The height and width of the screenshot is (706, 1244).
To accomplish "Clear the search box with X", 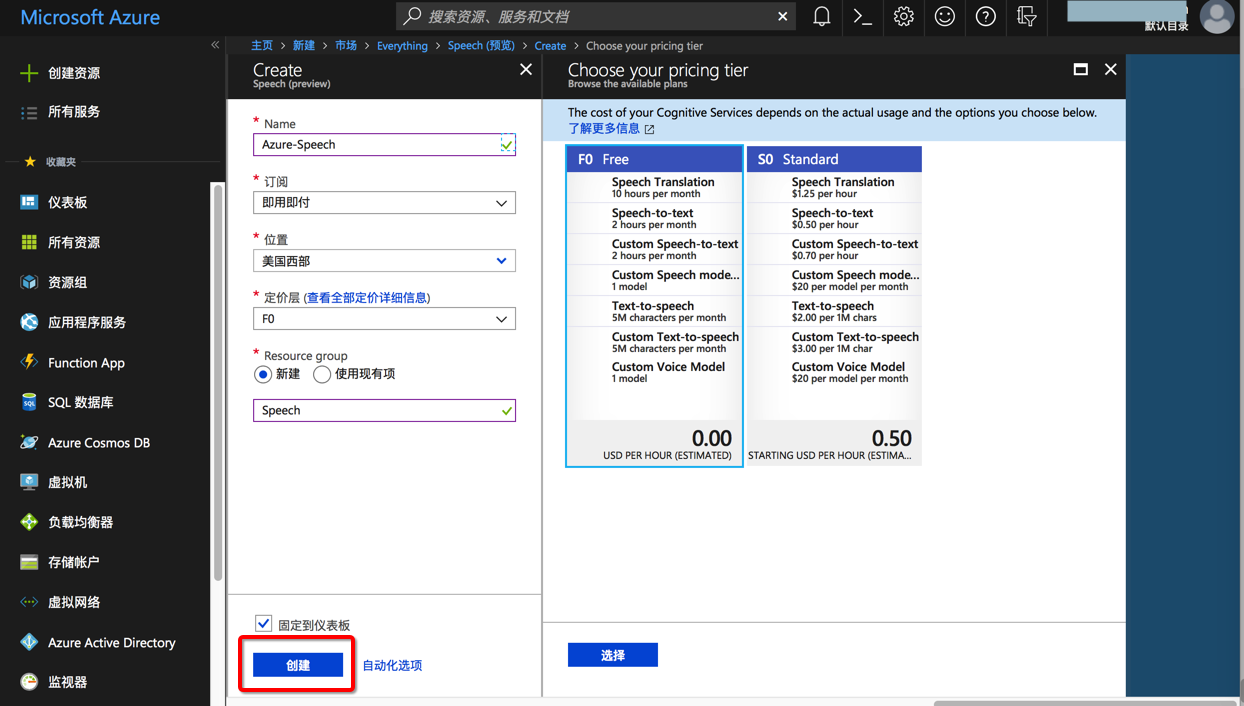I will pyautogui.click(x=783, y=17).
